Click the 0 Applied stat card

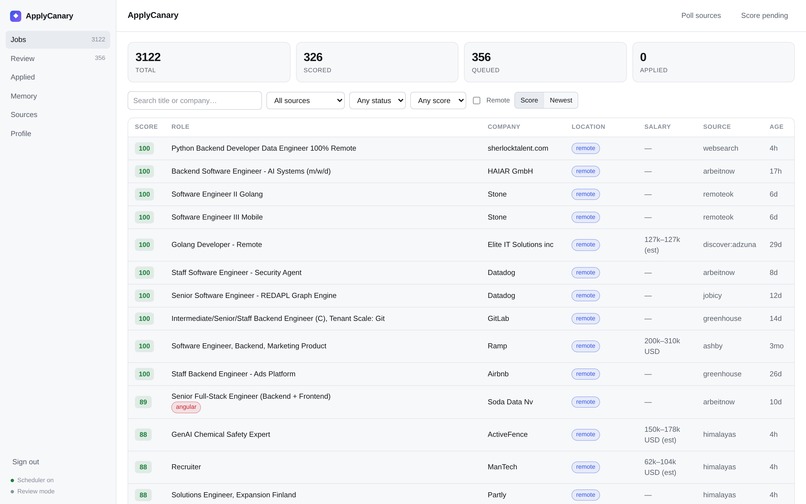(x=713, y=62)
